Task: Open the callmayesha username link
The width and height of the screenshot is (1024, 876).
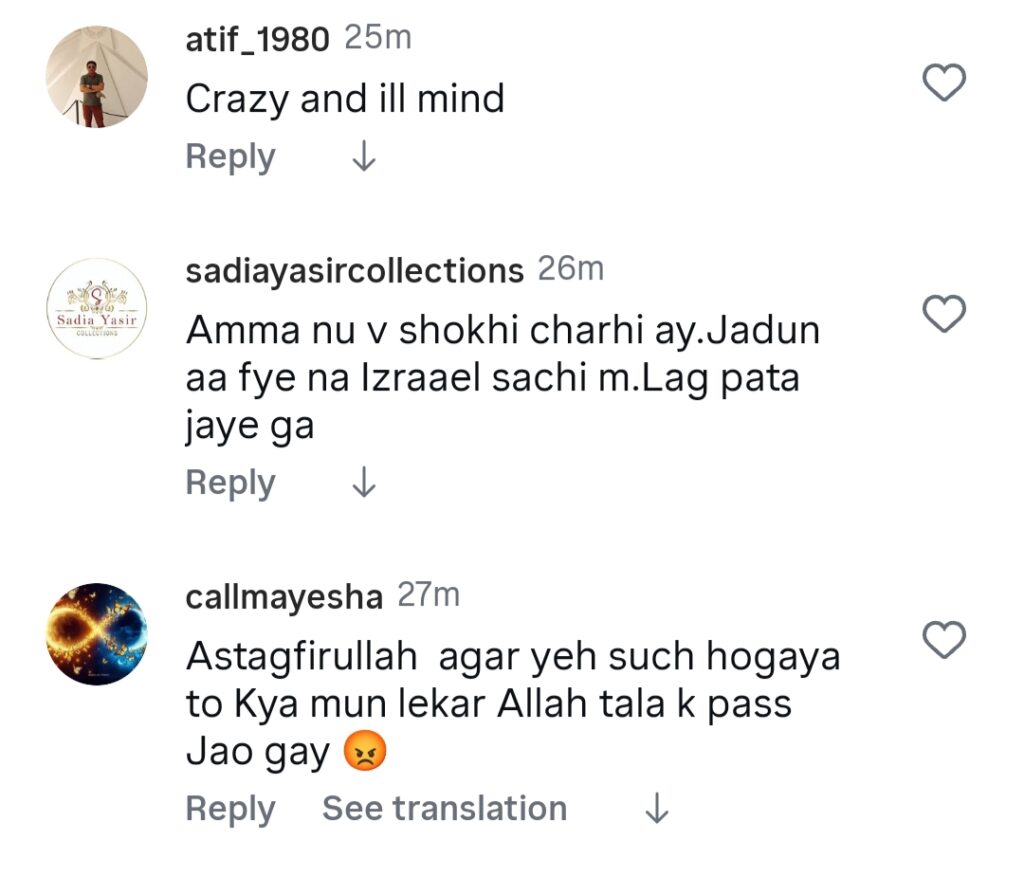Action: (x=284, y=597)
